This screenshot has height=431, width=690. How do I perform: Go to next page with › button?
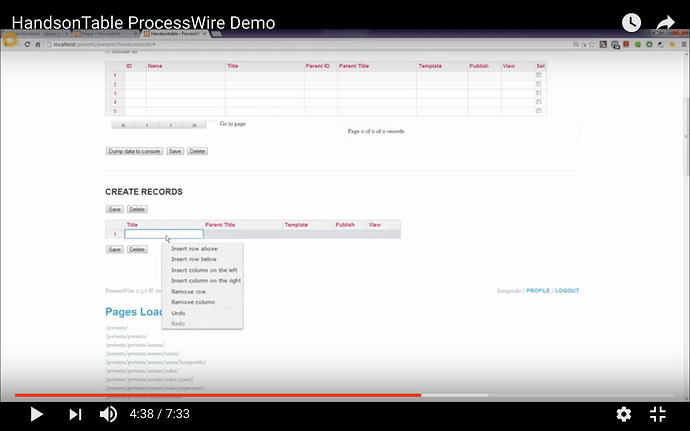pos(171,125)
